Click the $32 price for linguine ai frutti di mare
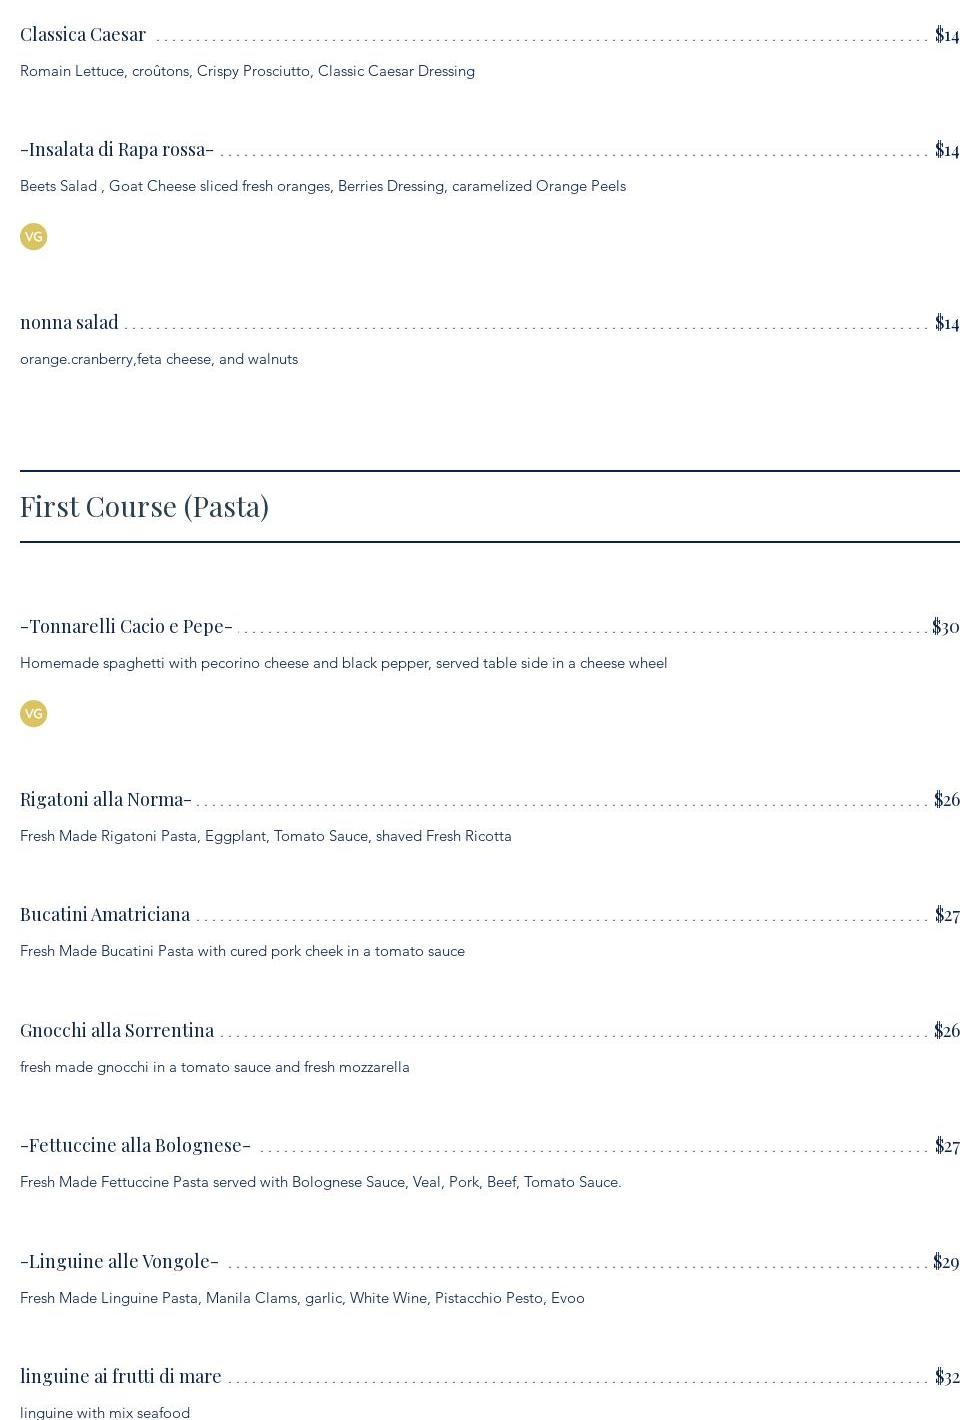The width and height of the screenshot is (965, 1420). [947, 1377]
